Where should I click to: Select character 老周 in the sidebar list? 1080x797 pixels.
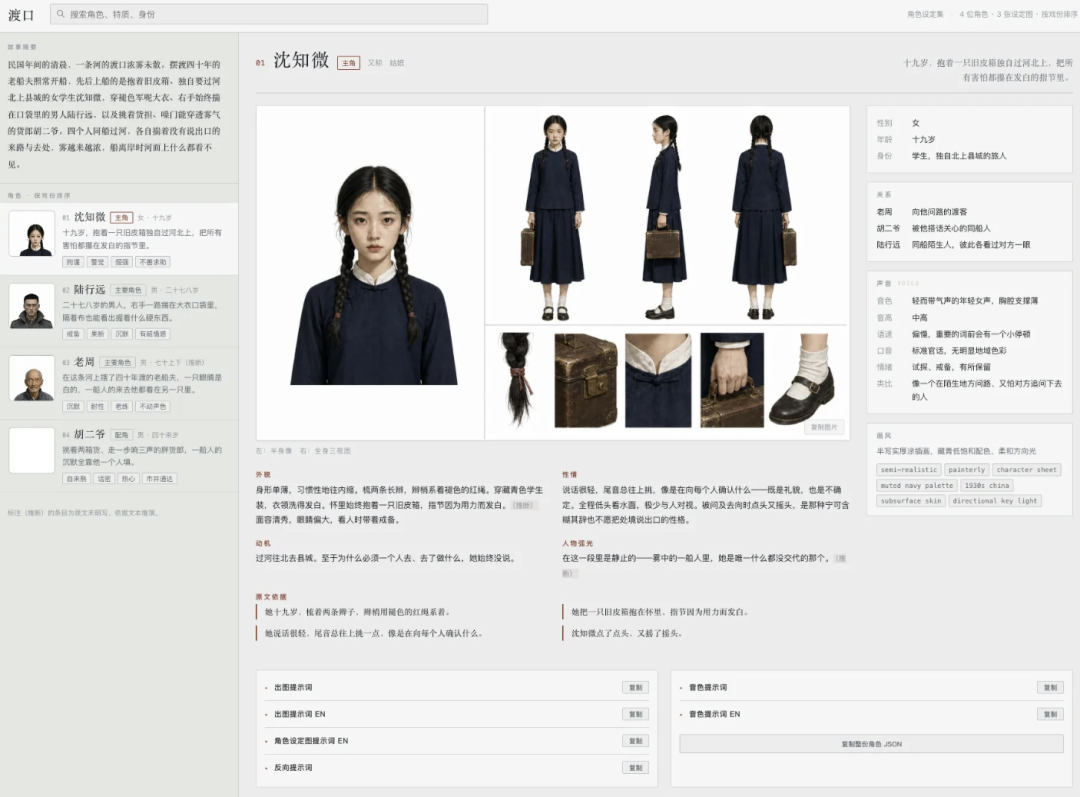[119, 383]
